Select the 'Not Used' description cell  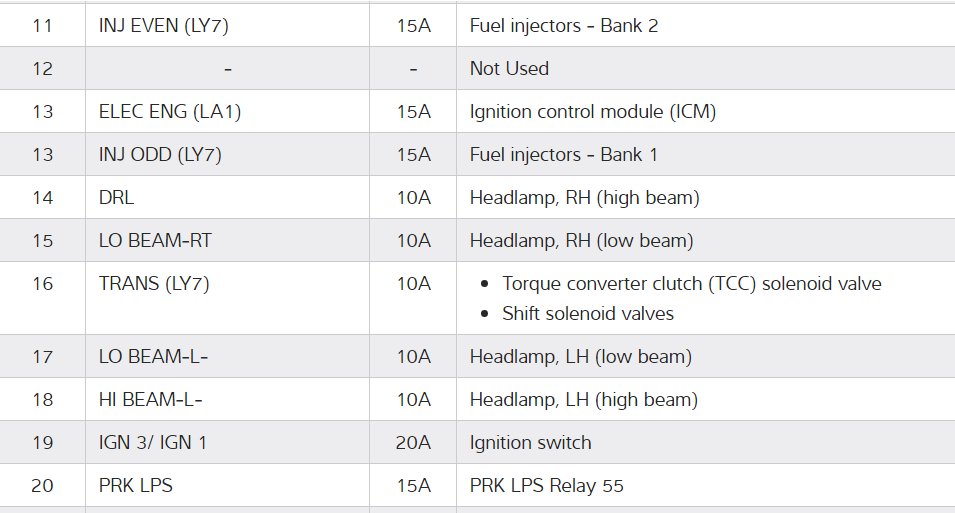509,69
